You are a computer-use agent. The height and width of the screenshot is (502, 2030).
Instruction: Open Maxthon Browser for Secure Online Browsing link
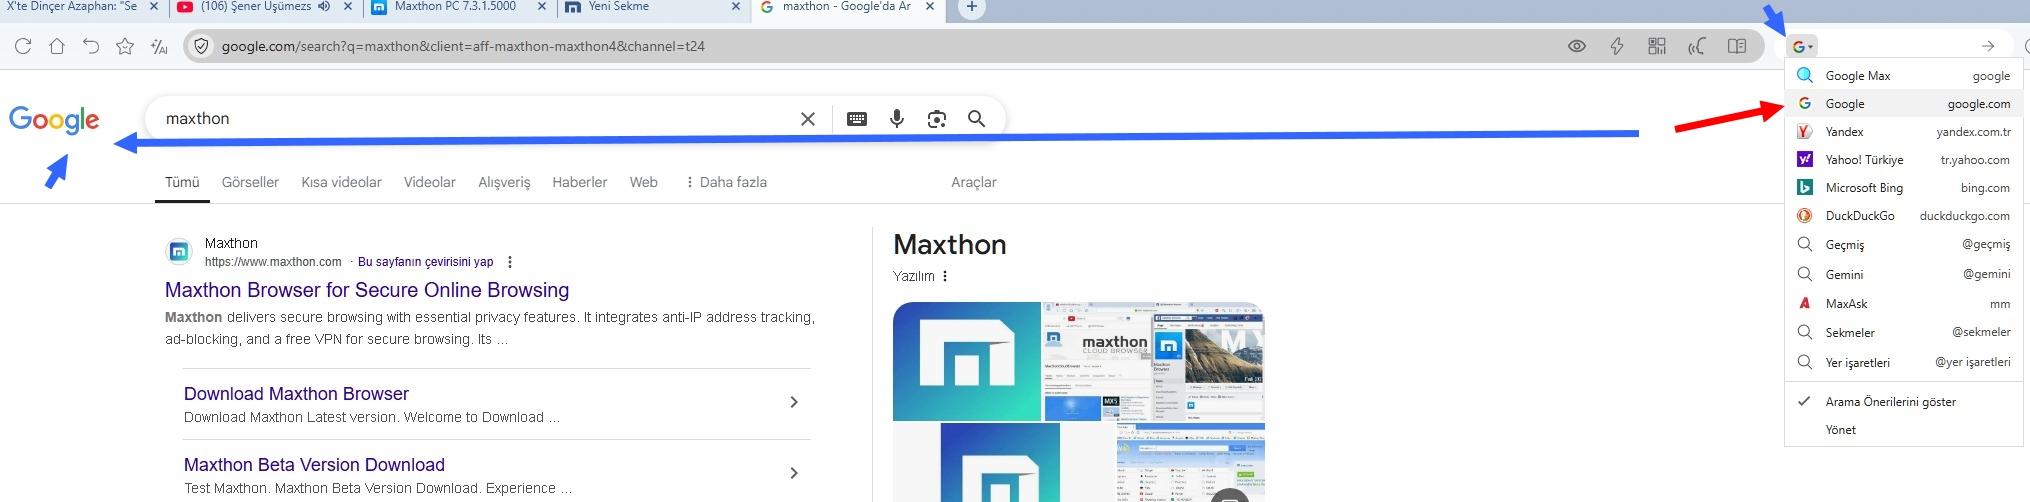[367, 290]
